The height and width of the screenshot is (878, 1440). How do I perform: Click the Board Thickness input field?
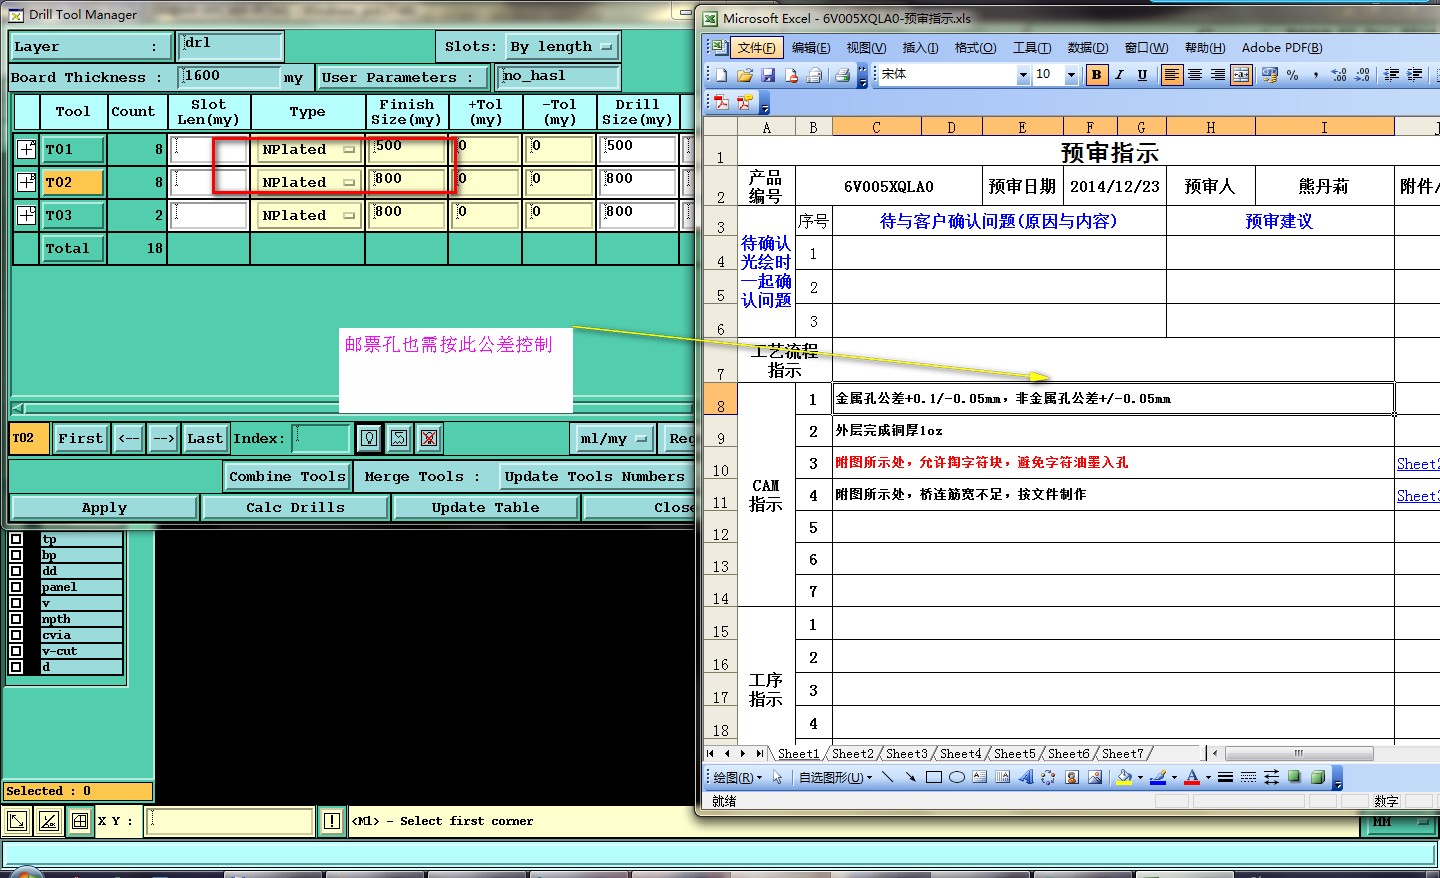click(x=229, y=77)
